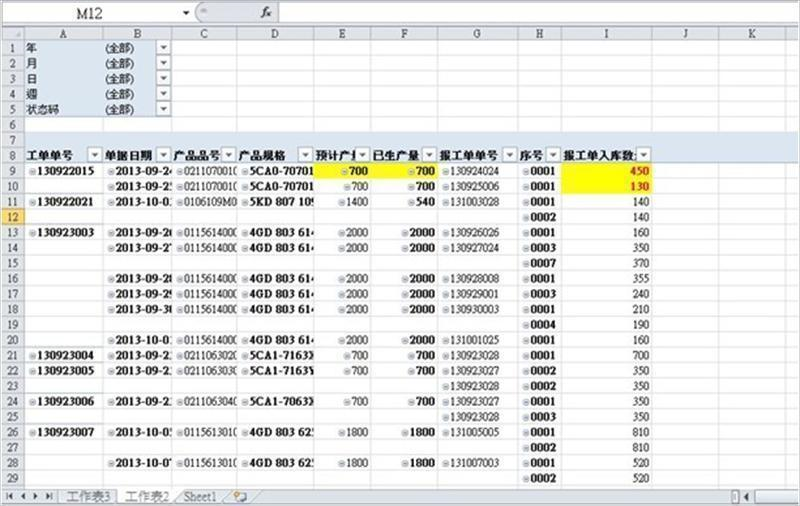Screen dimensions: 800x506
Task: Click the horizontal scrollbar at the bottom
Action: 766,496
